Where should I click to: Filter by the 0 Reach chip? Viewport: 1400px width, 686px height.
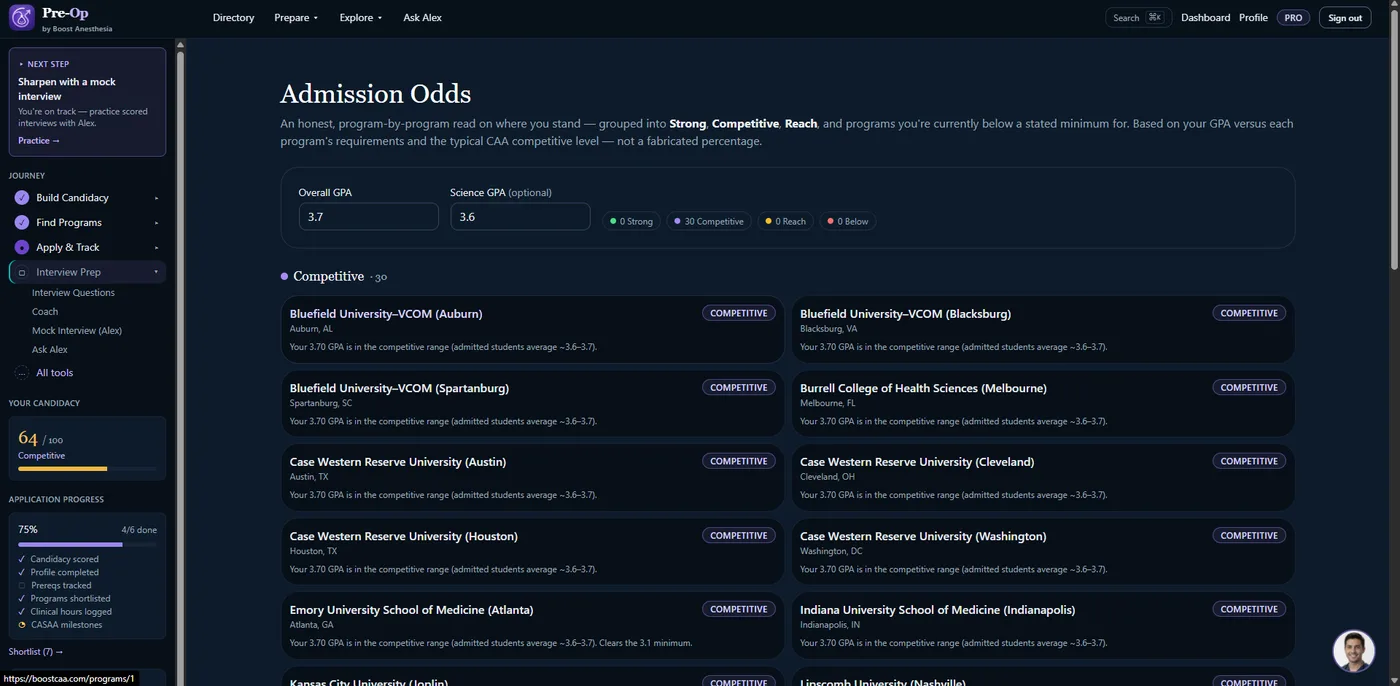[x=786, y=221]
